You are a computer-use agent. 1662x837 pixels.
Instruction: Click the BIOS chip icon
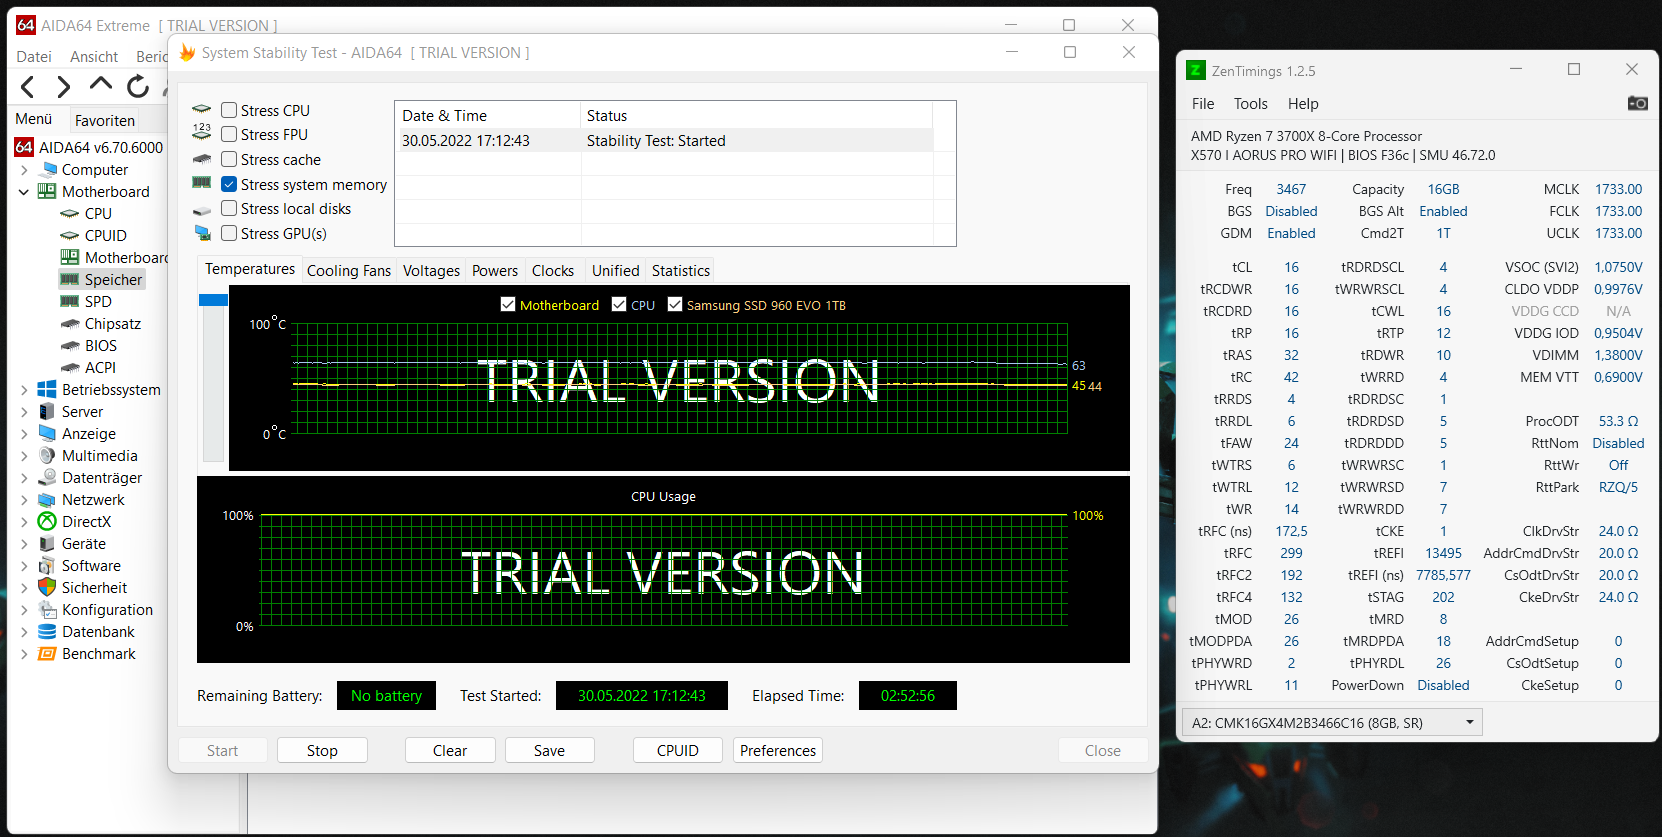70,345
